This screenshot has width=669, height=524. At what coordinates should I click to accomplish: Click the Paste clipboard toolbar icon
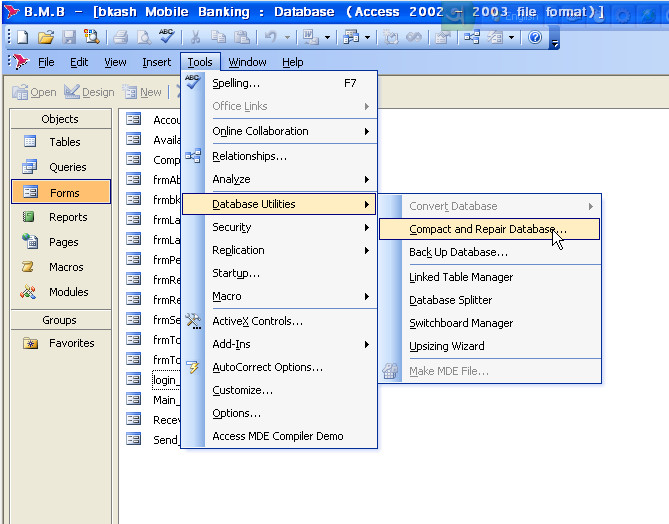click(x=241, y=38)
